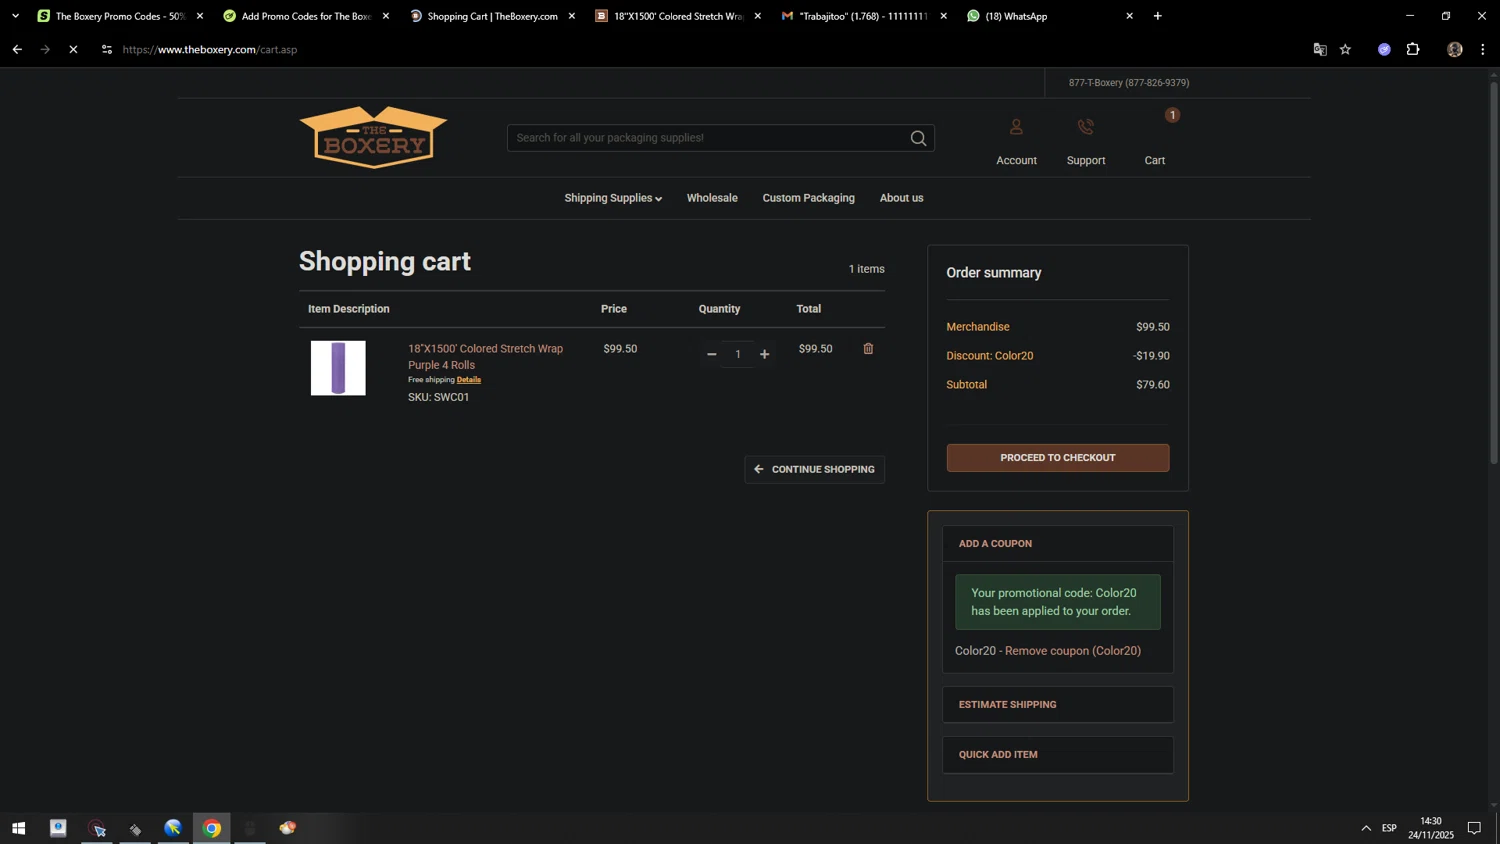Open the notifications center icon

coord(1474,828)
